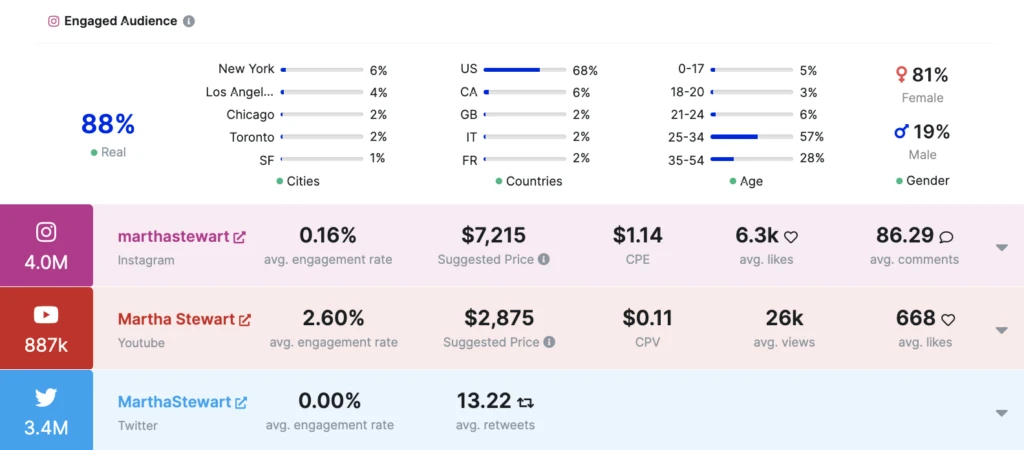This screenshot has height=450, width=1024.
Task: Click the female gender symbol icon
Action: [901, 75]
